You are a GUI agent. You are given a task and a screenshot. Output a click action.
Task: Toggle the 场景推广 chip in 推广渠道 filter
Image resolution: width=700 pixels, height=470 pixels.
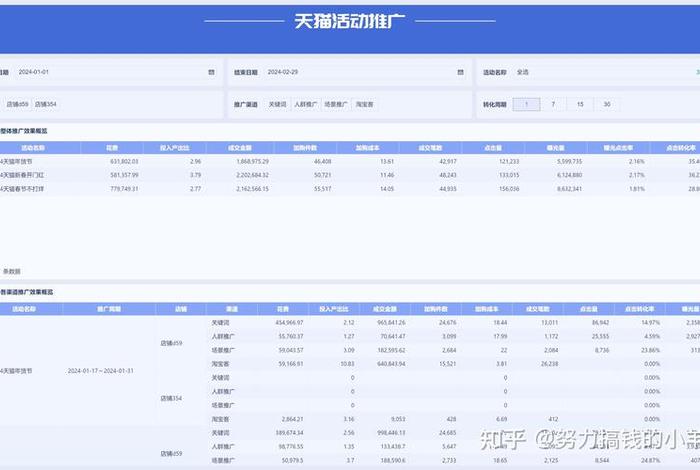pos(336,104)
